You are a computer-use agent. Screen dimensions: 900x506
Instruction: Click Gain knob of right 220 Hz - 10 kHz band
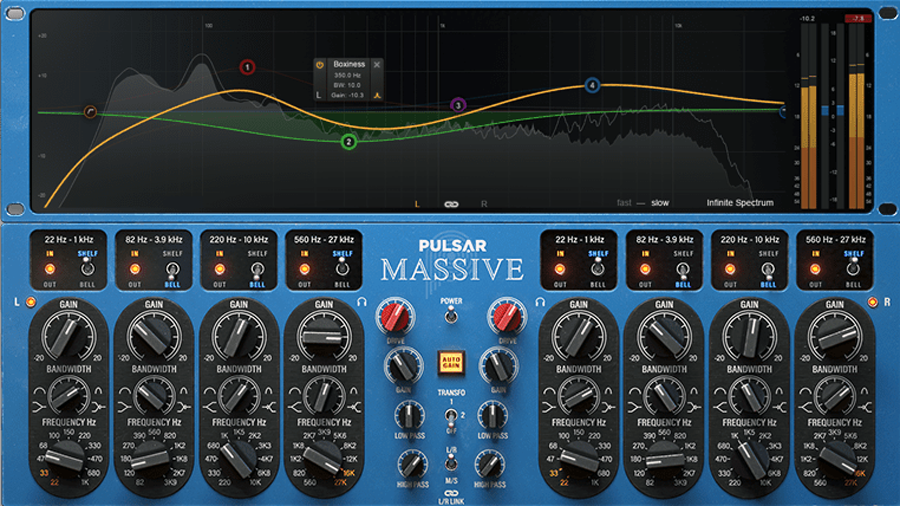[749, 337]
